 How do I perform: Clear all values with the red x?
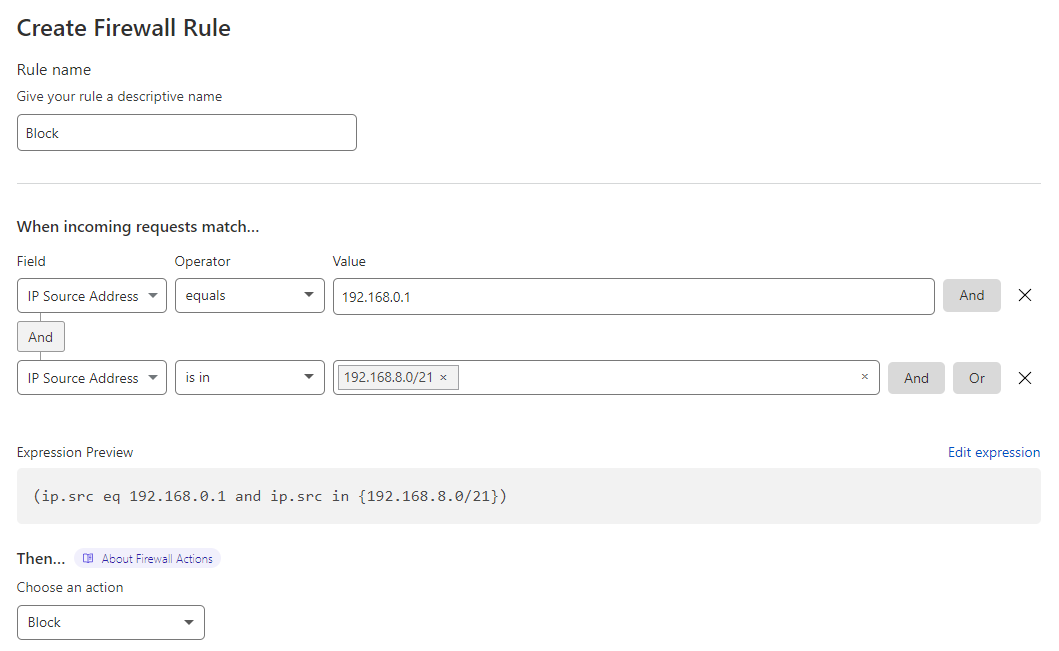(x=865, y=377)
